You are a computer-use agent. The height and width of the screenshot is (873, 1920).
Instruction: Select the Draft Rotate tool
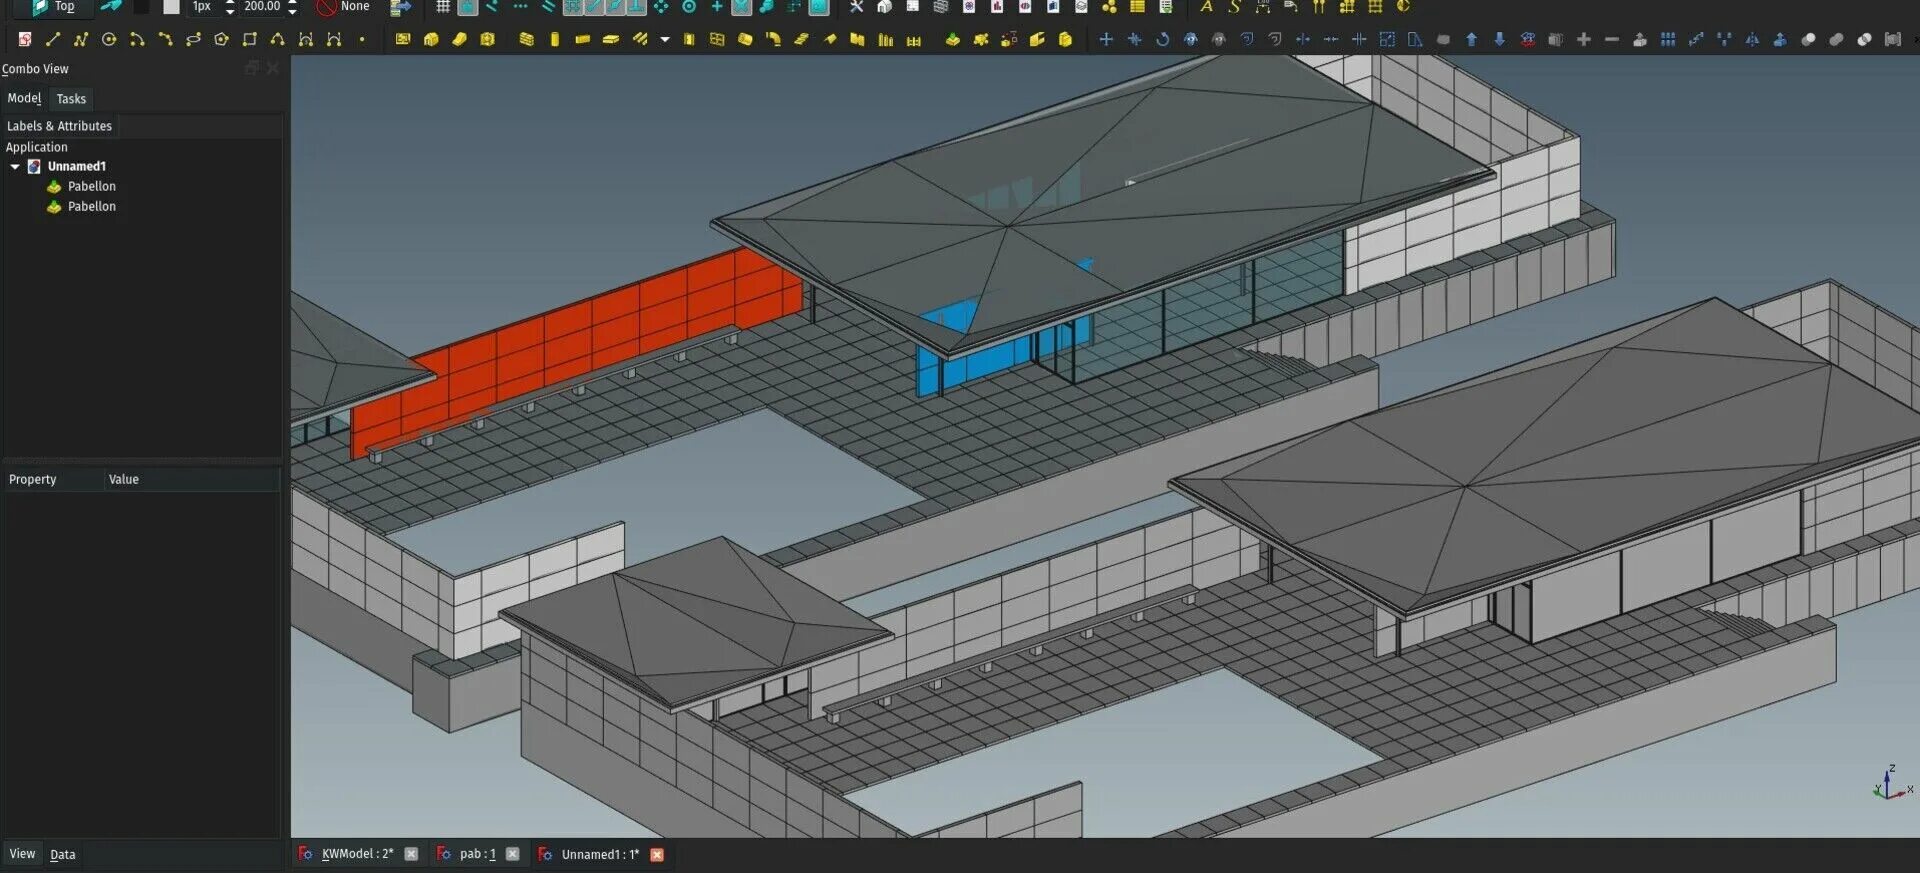pyautogui.click(x=1162, y=40)
